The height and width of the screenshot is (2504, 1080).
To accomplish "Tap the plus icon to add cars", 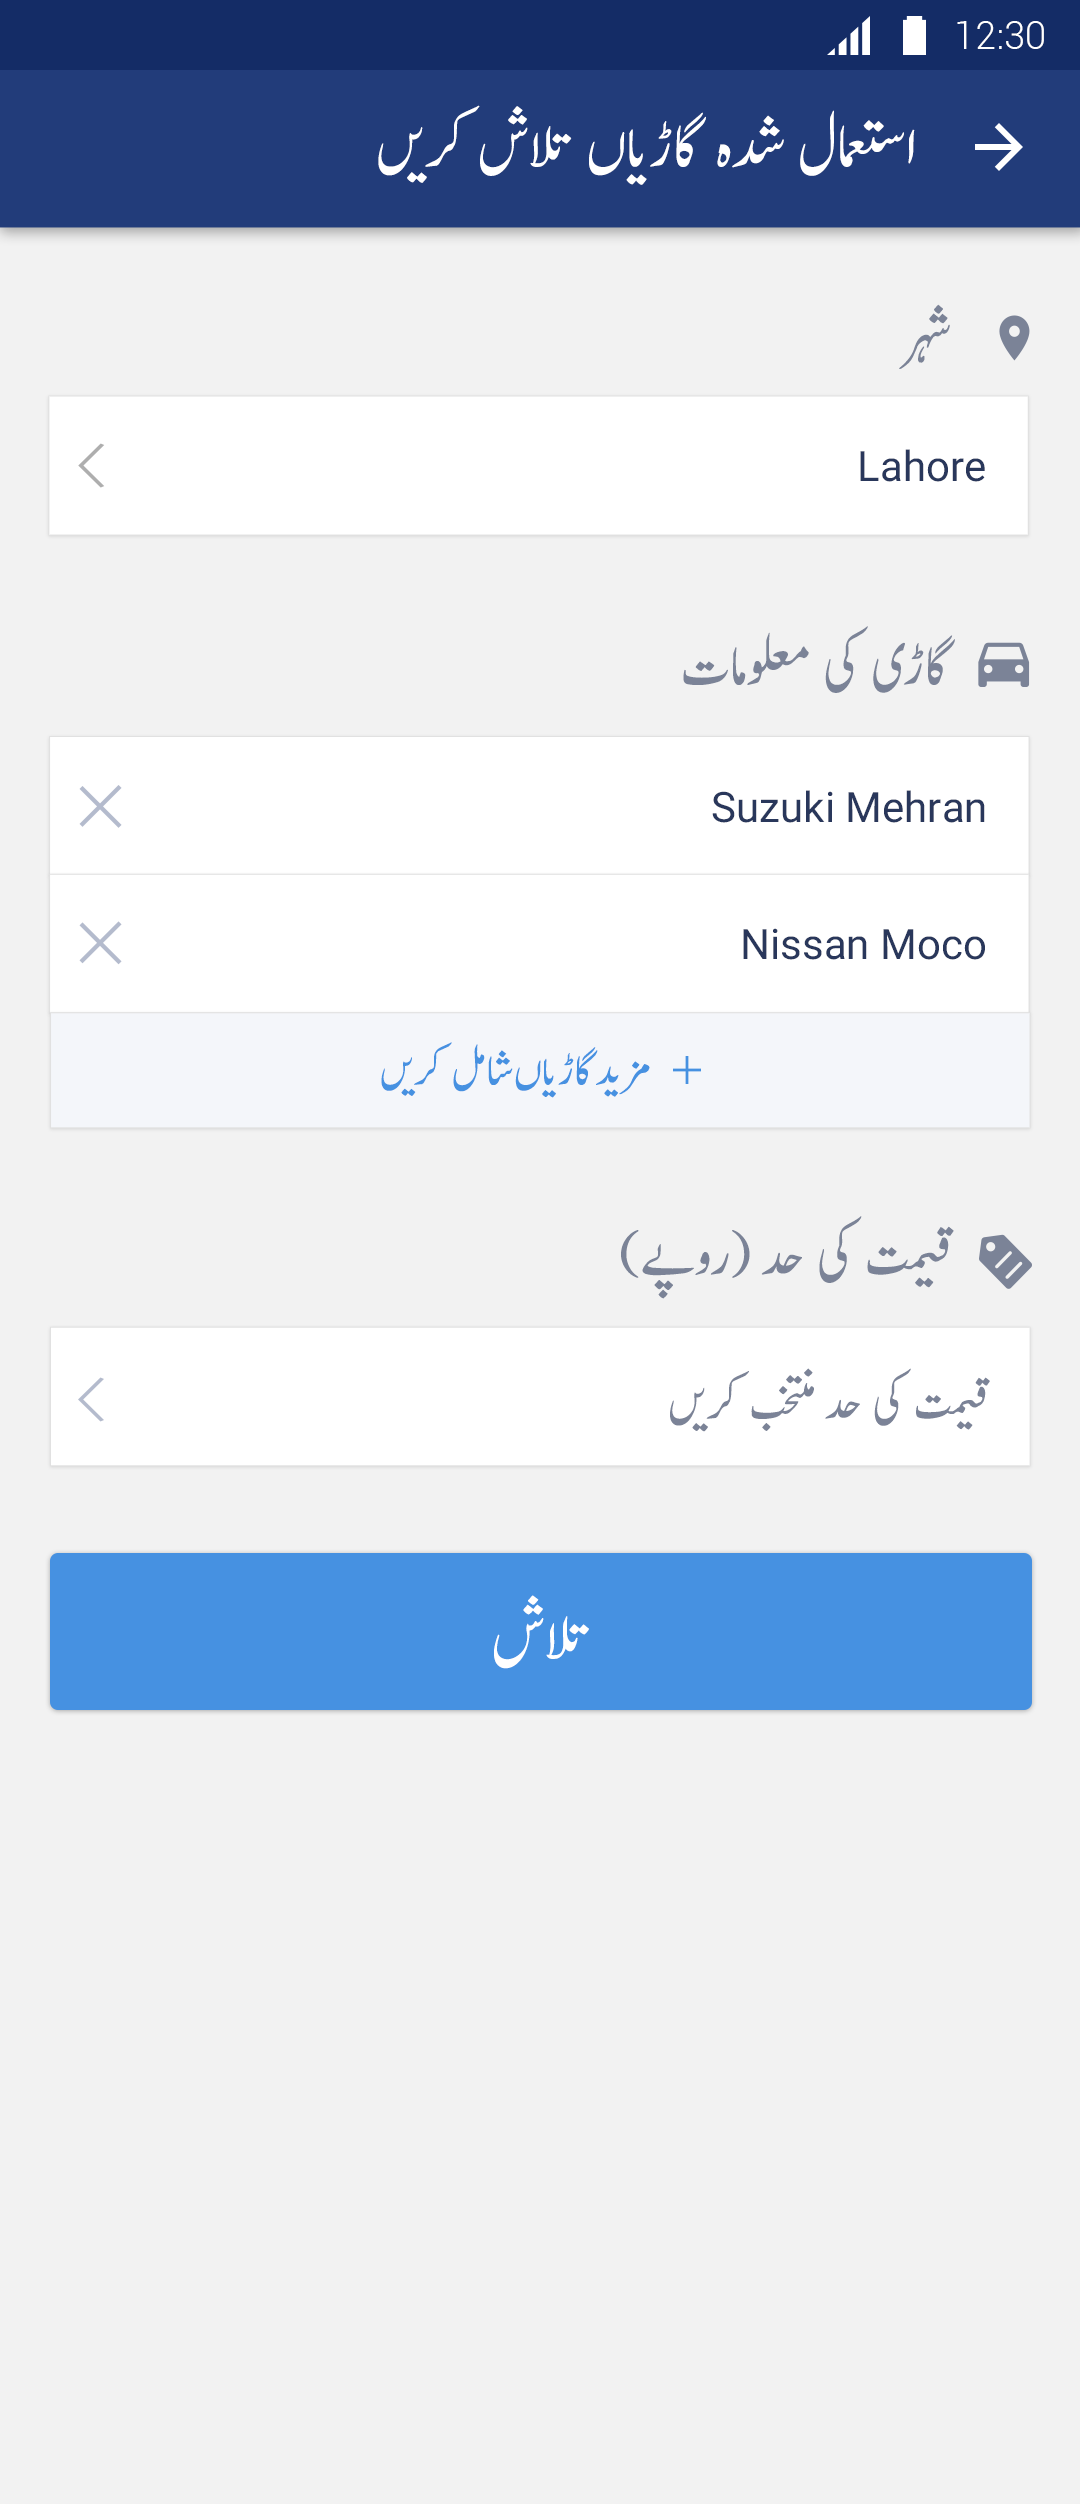I will (x=687, y=1071).
